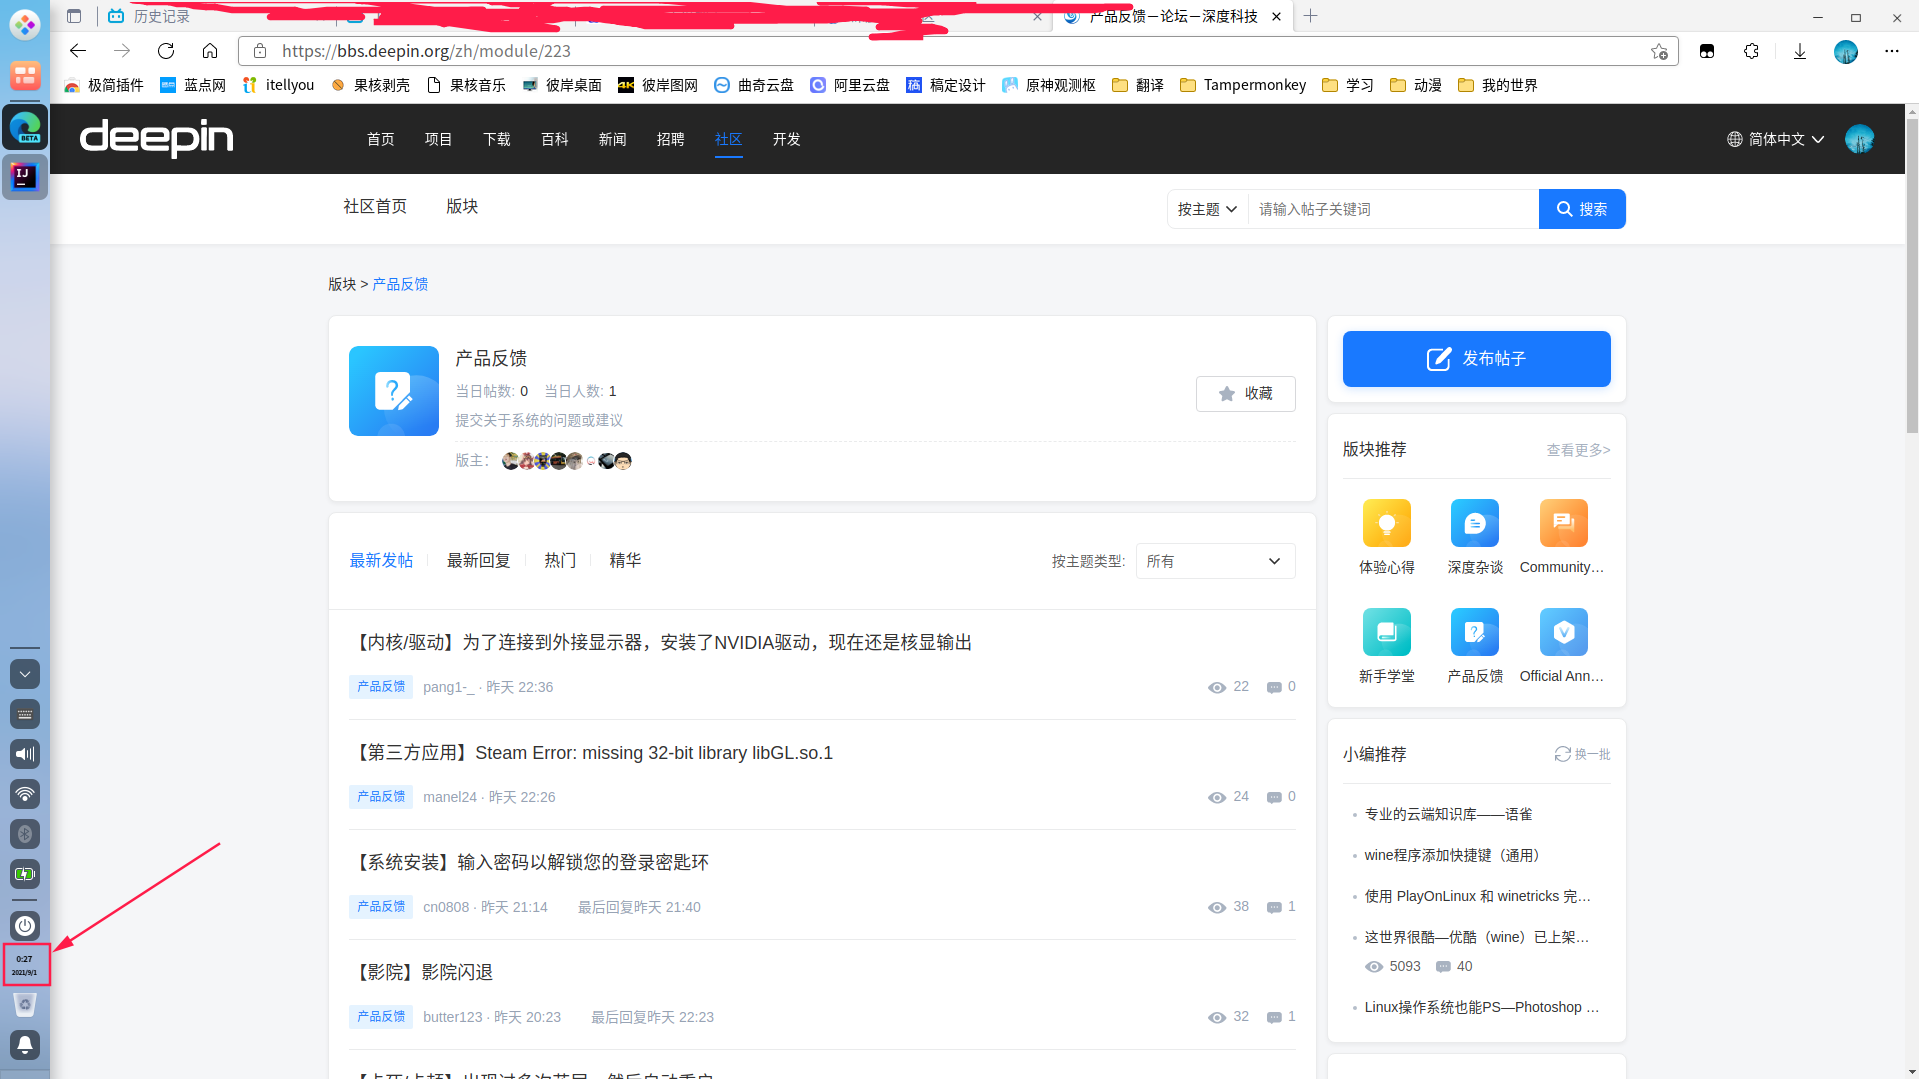Click the forum user avatar in header
The height and width of the screenshot is (1079, 1919).
click(x=1860, y=139)
